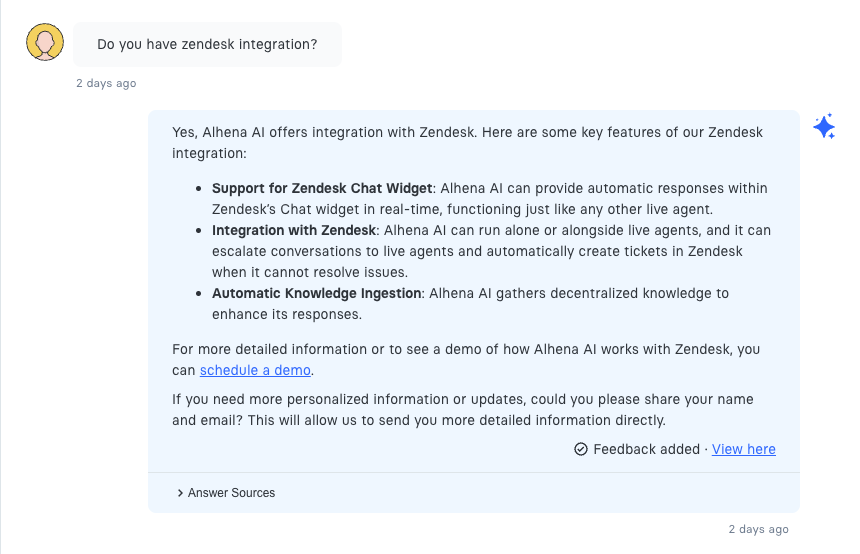The height and width of the screenshot is (554, 860).
Task: Click the opening "Yes, Alhena AI offers" sentence
Action: click(x=300, y=131)
